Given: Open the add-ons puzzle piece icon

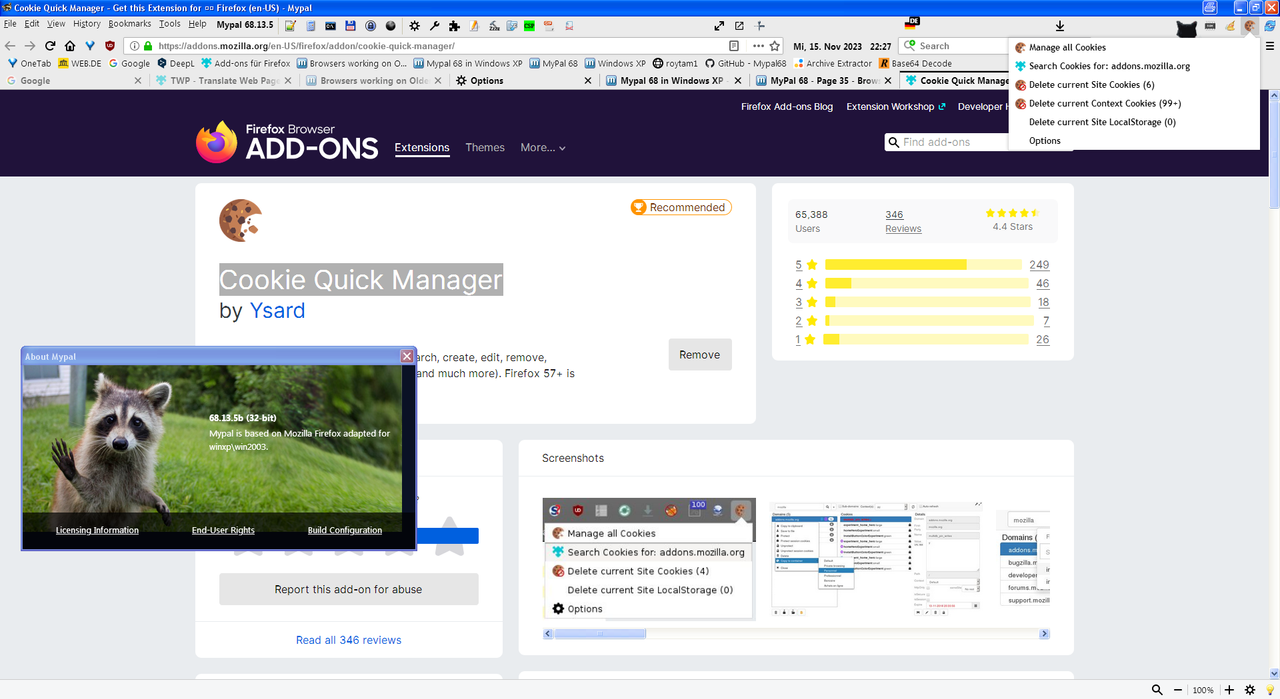Looking at the screenshot, I should (x=454, y=26).
